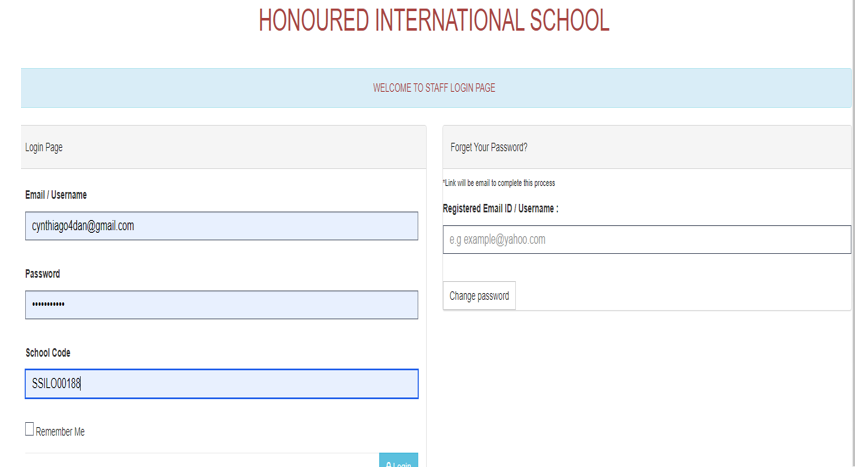The height and width of the screenshot is (467, 856).
Task: Click the Change password button
Action: tap(479, 296)
